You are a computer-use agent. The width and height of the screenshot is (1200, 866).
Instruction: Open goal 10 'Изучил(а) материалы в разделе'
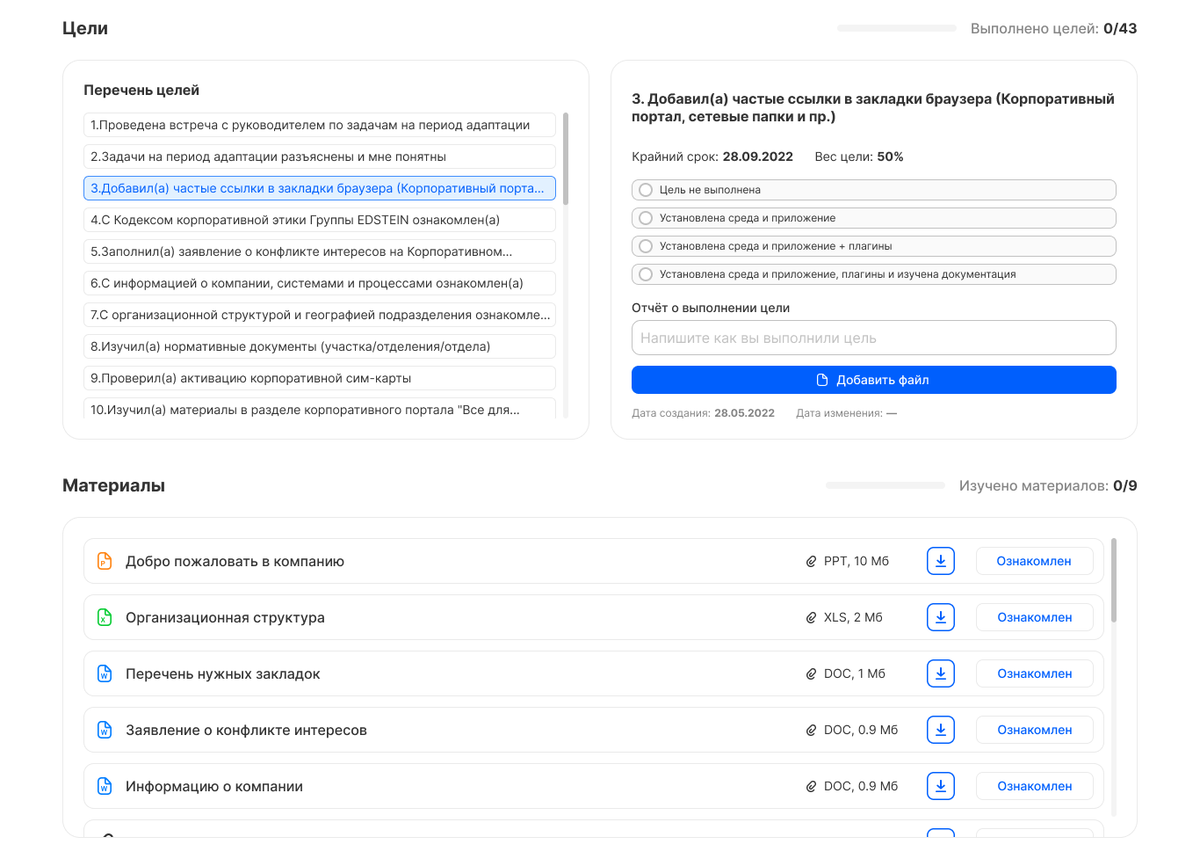click(319, 409)
